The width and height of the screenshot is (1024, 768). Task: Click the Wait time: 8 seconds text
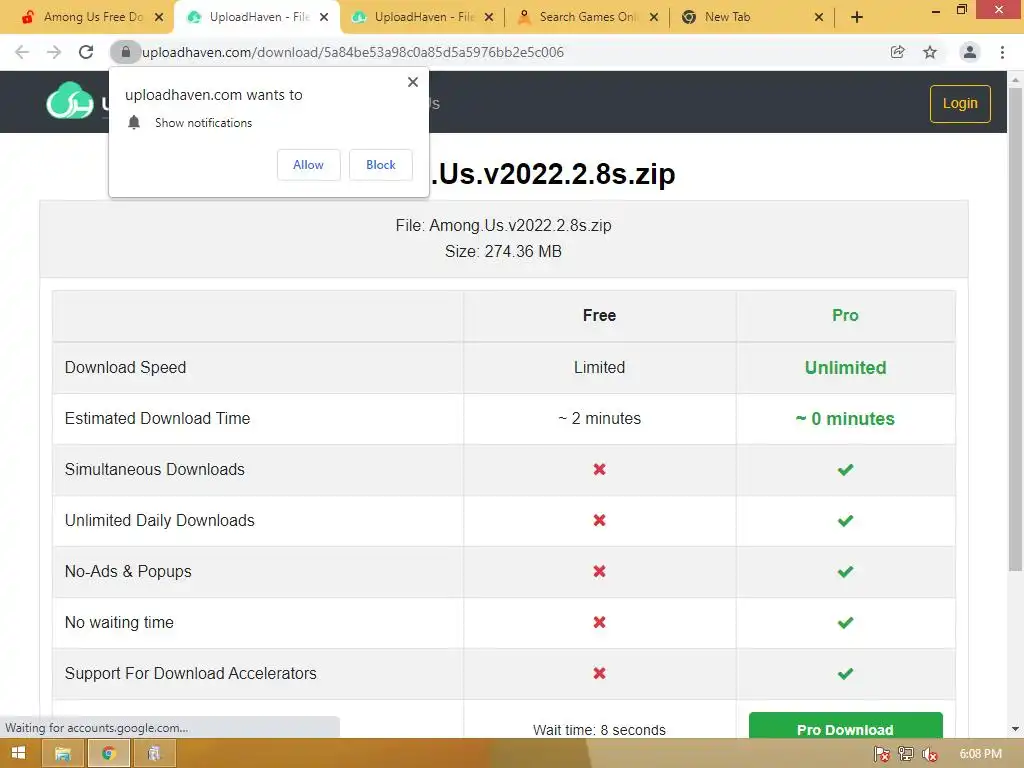600,730
